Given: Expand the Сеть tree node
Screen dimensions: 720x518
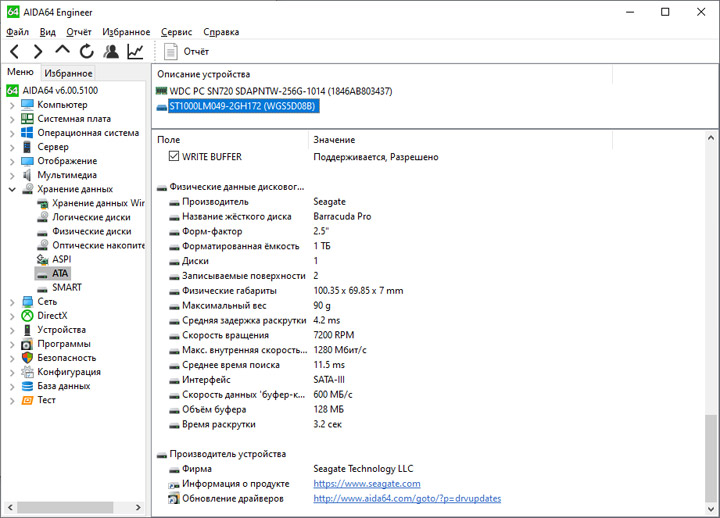Looking at the screenshot, I should 12,301.
